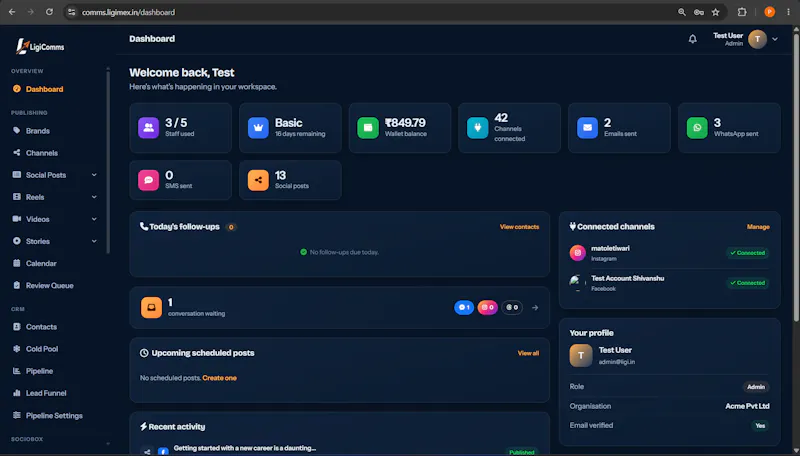Image resolution: width=800 pixels, height=456 pixels.
Task: Click the browser address bar
Action: [x=367, y=12]
